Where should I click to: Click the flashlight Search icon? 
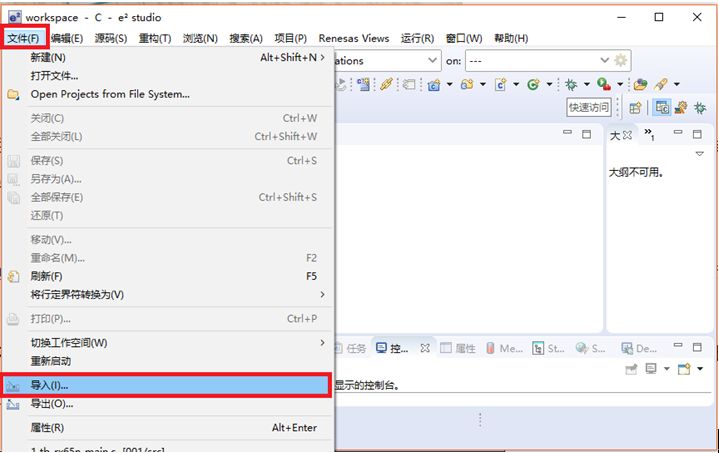pyautogui.click(x=661, y=84)
